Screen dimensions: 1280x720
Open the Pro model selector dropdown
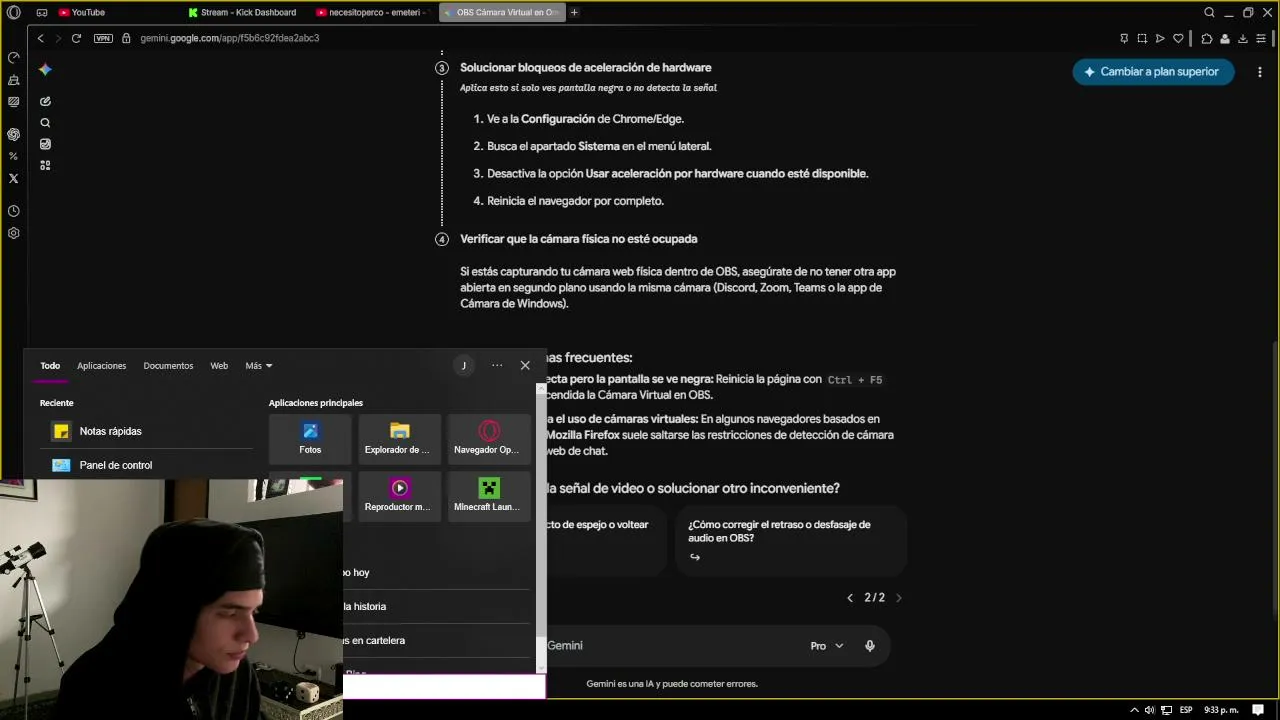[827, 646]
